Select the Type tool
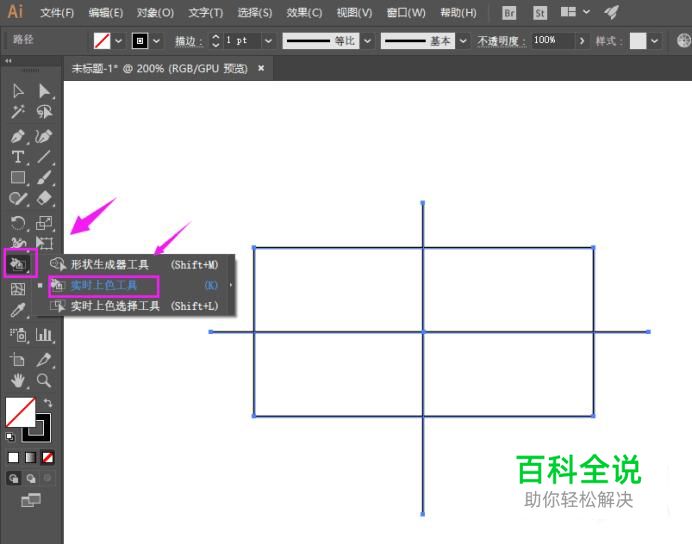Image resolution: width=692 pixels, height=544 pixels. coord(18,157)
